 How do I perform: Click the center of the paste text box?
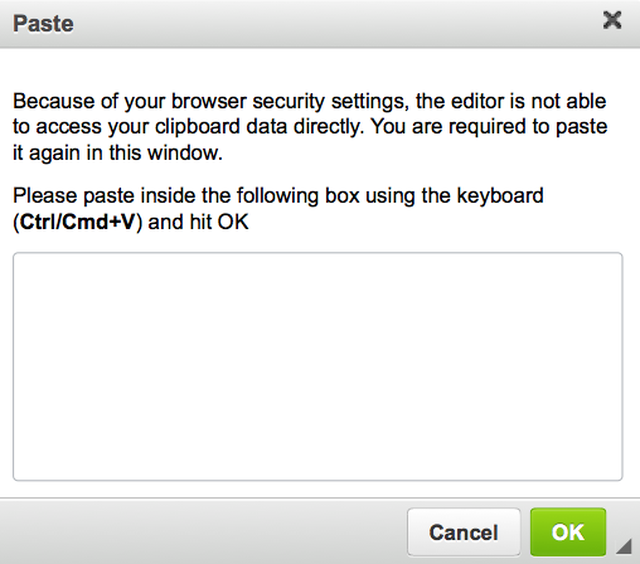pyautogui.click(x=318, y=366)
